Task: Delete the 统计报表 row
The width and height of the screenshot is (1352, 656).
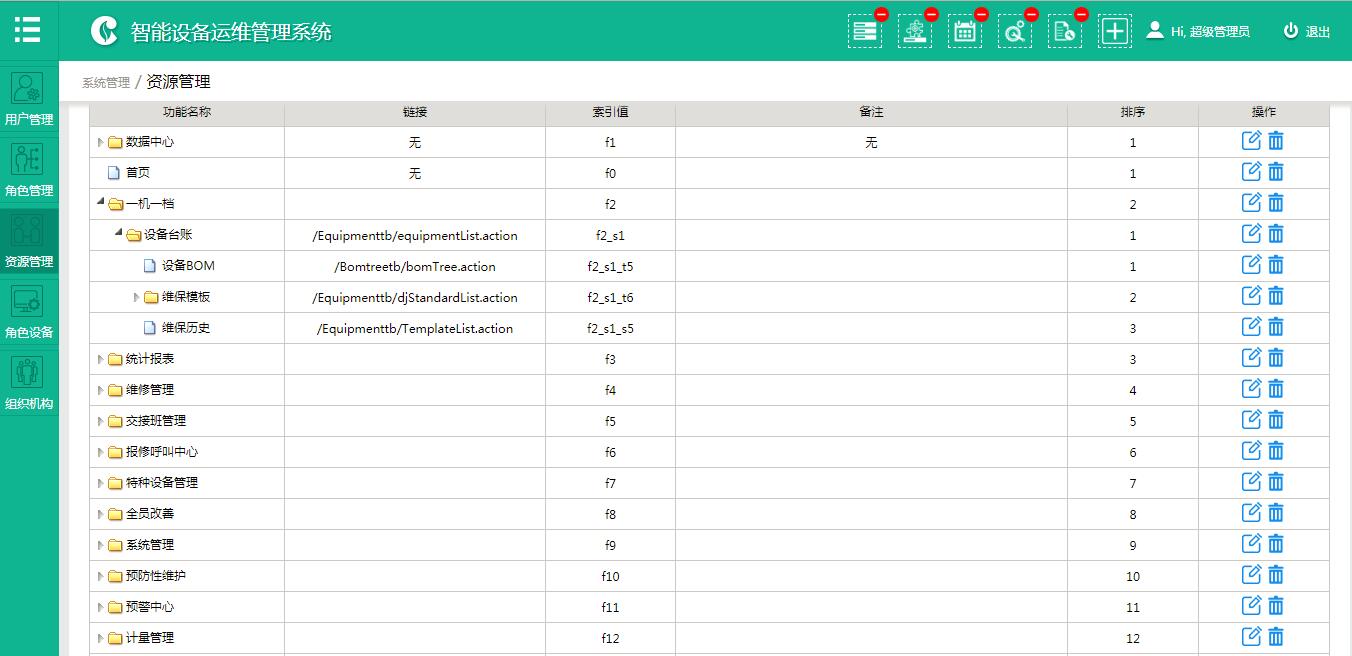Action: (1276, 358)
